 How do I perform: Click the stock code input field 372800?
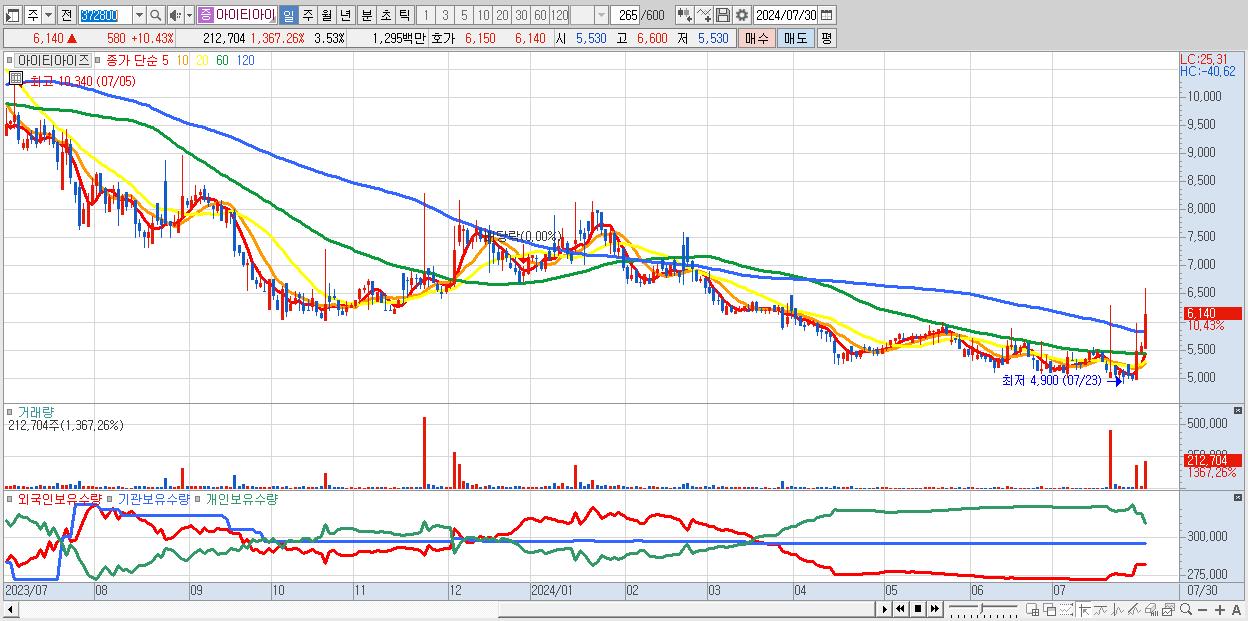click(106, 15)
